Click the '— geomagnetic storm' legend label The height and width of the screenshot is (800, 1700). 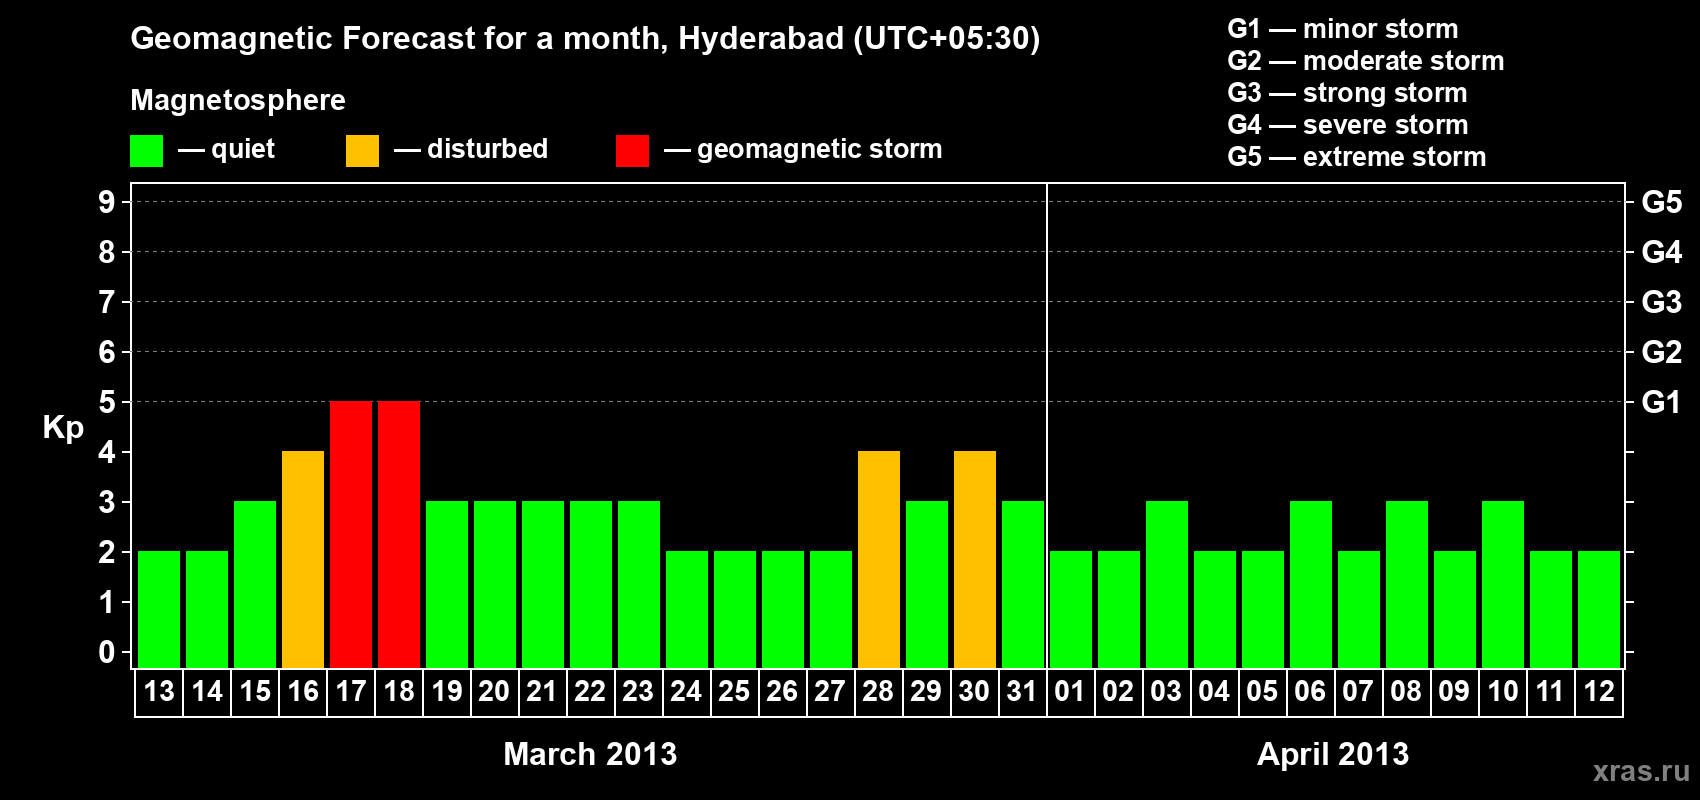point(803,150)
